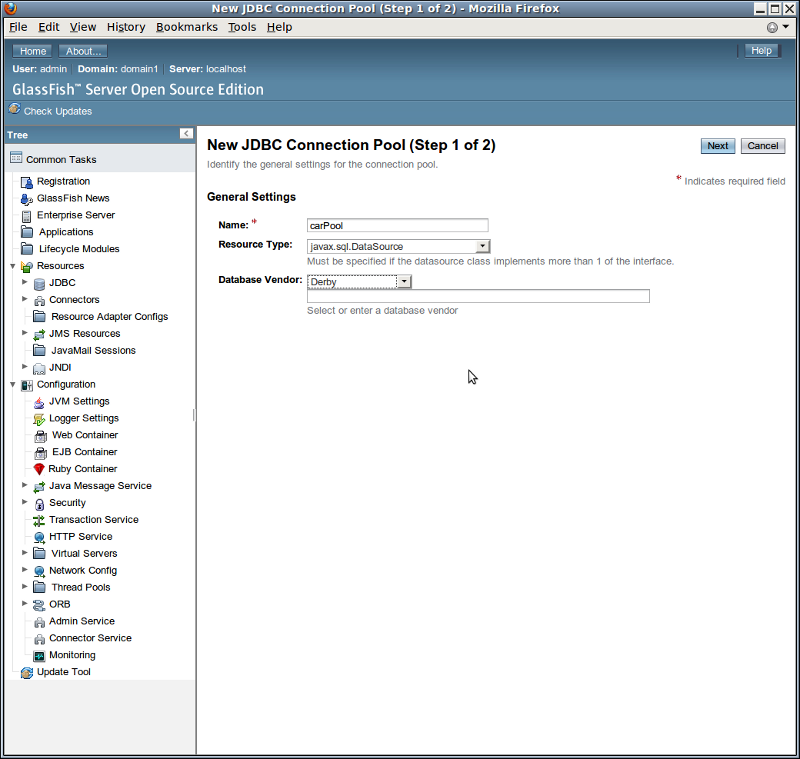Viewport: 800px width, 759px height.
Task: Click the ORB icon
Action: pyautogui.click(x=39, y=605)
